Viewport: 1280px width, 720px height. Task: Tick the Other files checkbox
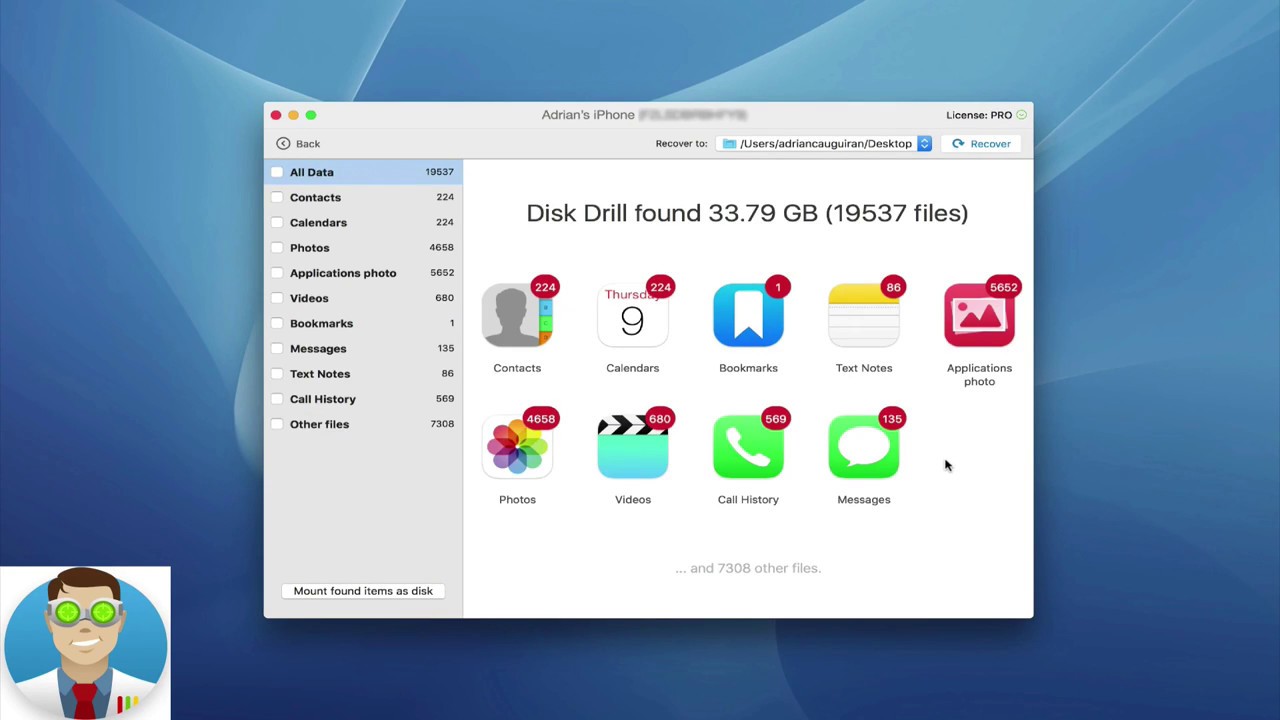[x=277, y=424]
